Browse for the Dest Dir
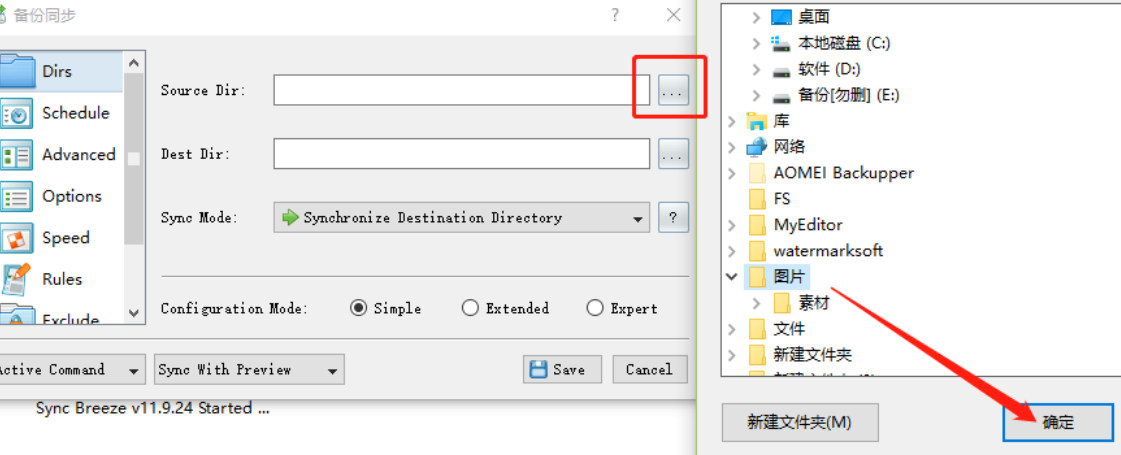 point(673,154)
